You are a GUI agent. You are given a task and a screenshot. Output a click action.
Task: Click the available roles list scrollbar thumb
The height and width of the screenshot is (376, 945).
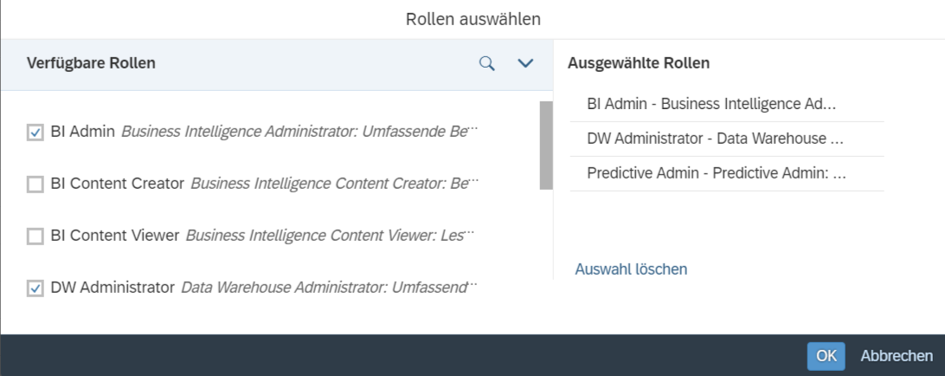(x=546, y=145)
